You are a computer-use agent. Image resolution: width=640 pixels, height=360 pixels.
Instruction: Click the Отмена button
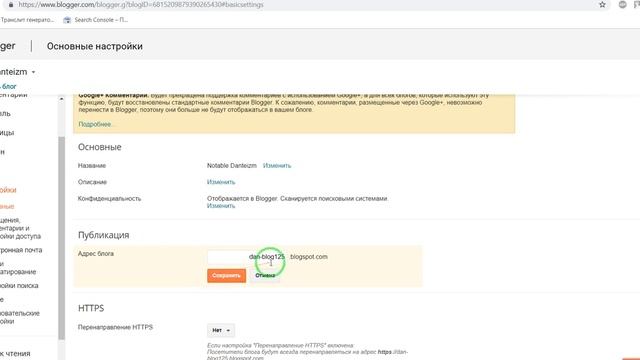coord(265,276)
